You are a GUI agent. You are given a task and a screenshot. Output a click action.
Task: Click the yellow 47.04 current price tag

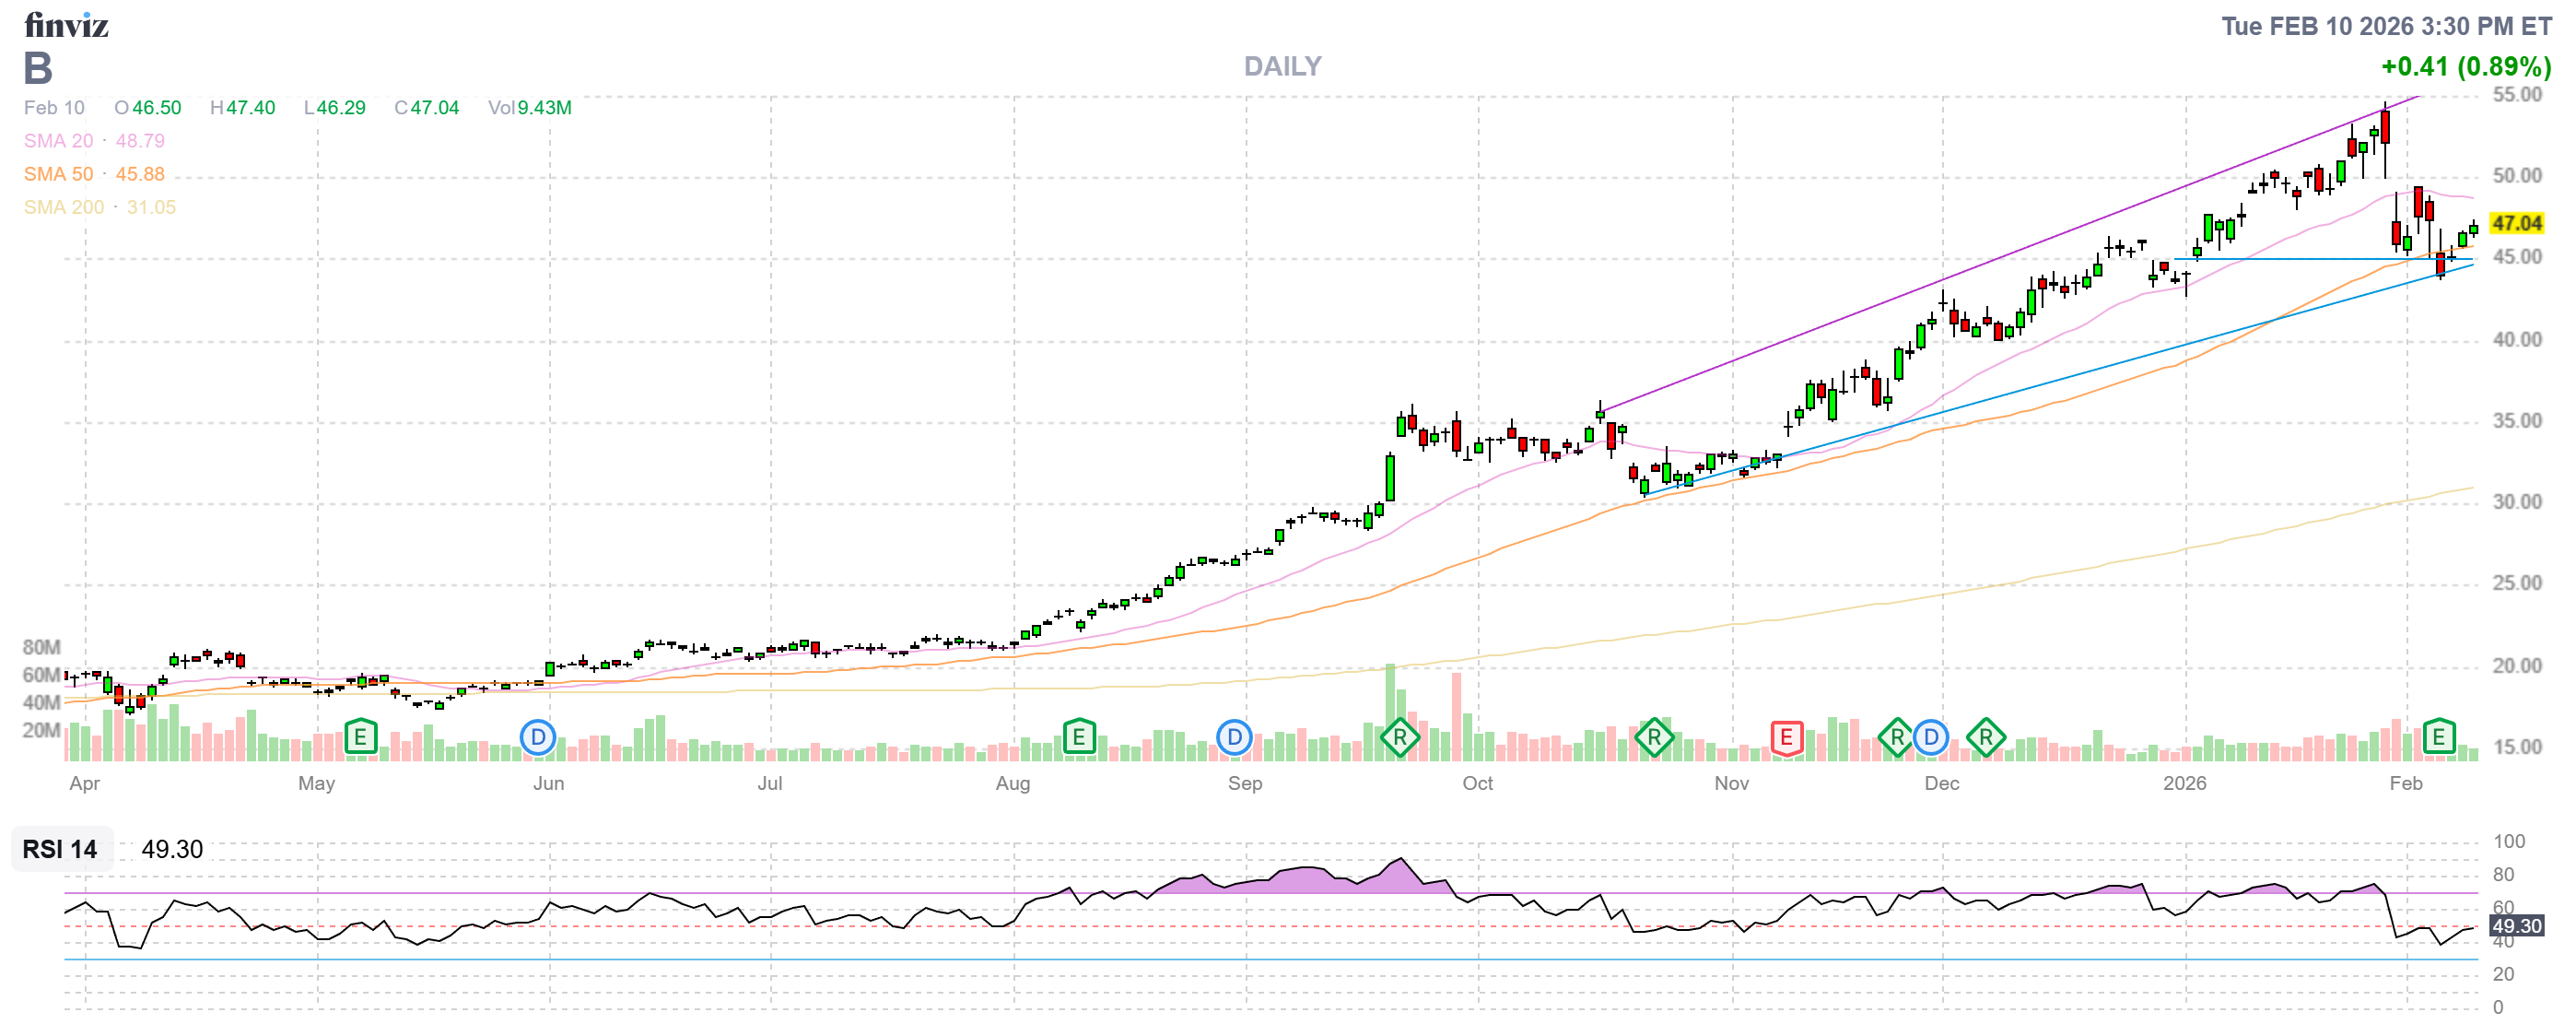[x=2515, y=223]
